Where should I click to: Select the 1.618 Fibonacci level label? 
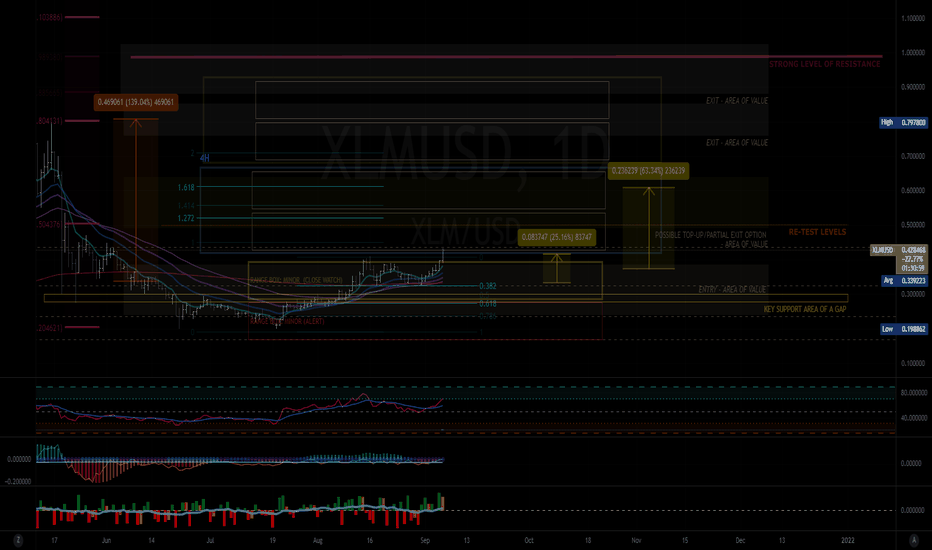186,187
